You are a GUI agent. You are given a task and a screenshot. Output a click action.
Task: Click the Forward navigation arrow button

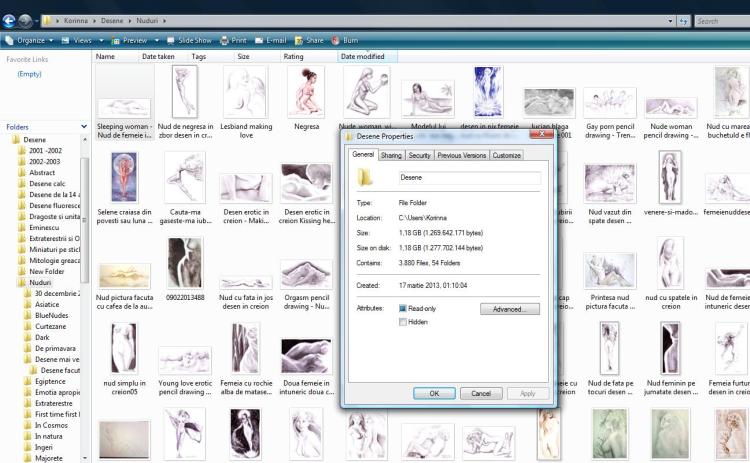point(25,21)
